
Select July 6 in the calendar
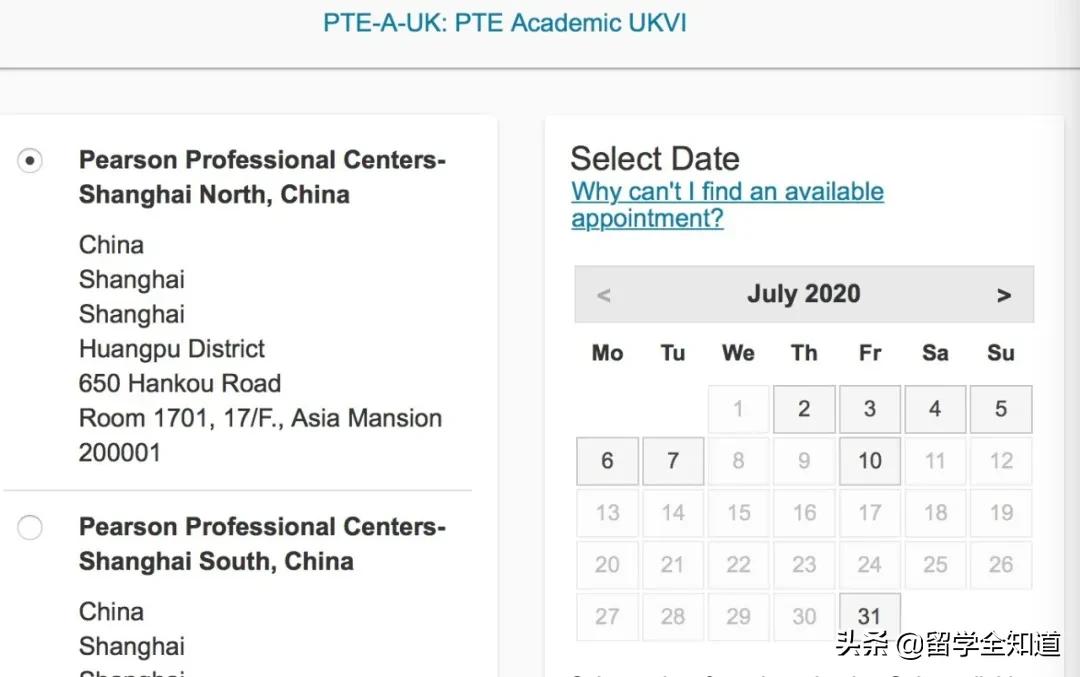click(x=607, y=461)
